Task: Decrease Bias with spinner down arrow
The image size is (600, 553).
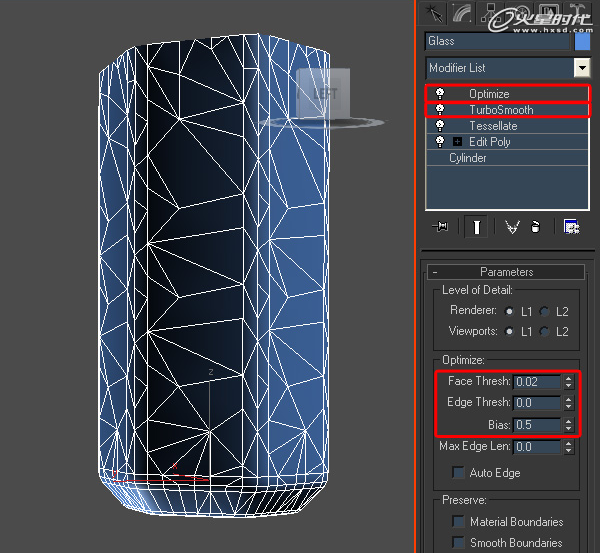Action: (x=569, y=429)
